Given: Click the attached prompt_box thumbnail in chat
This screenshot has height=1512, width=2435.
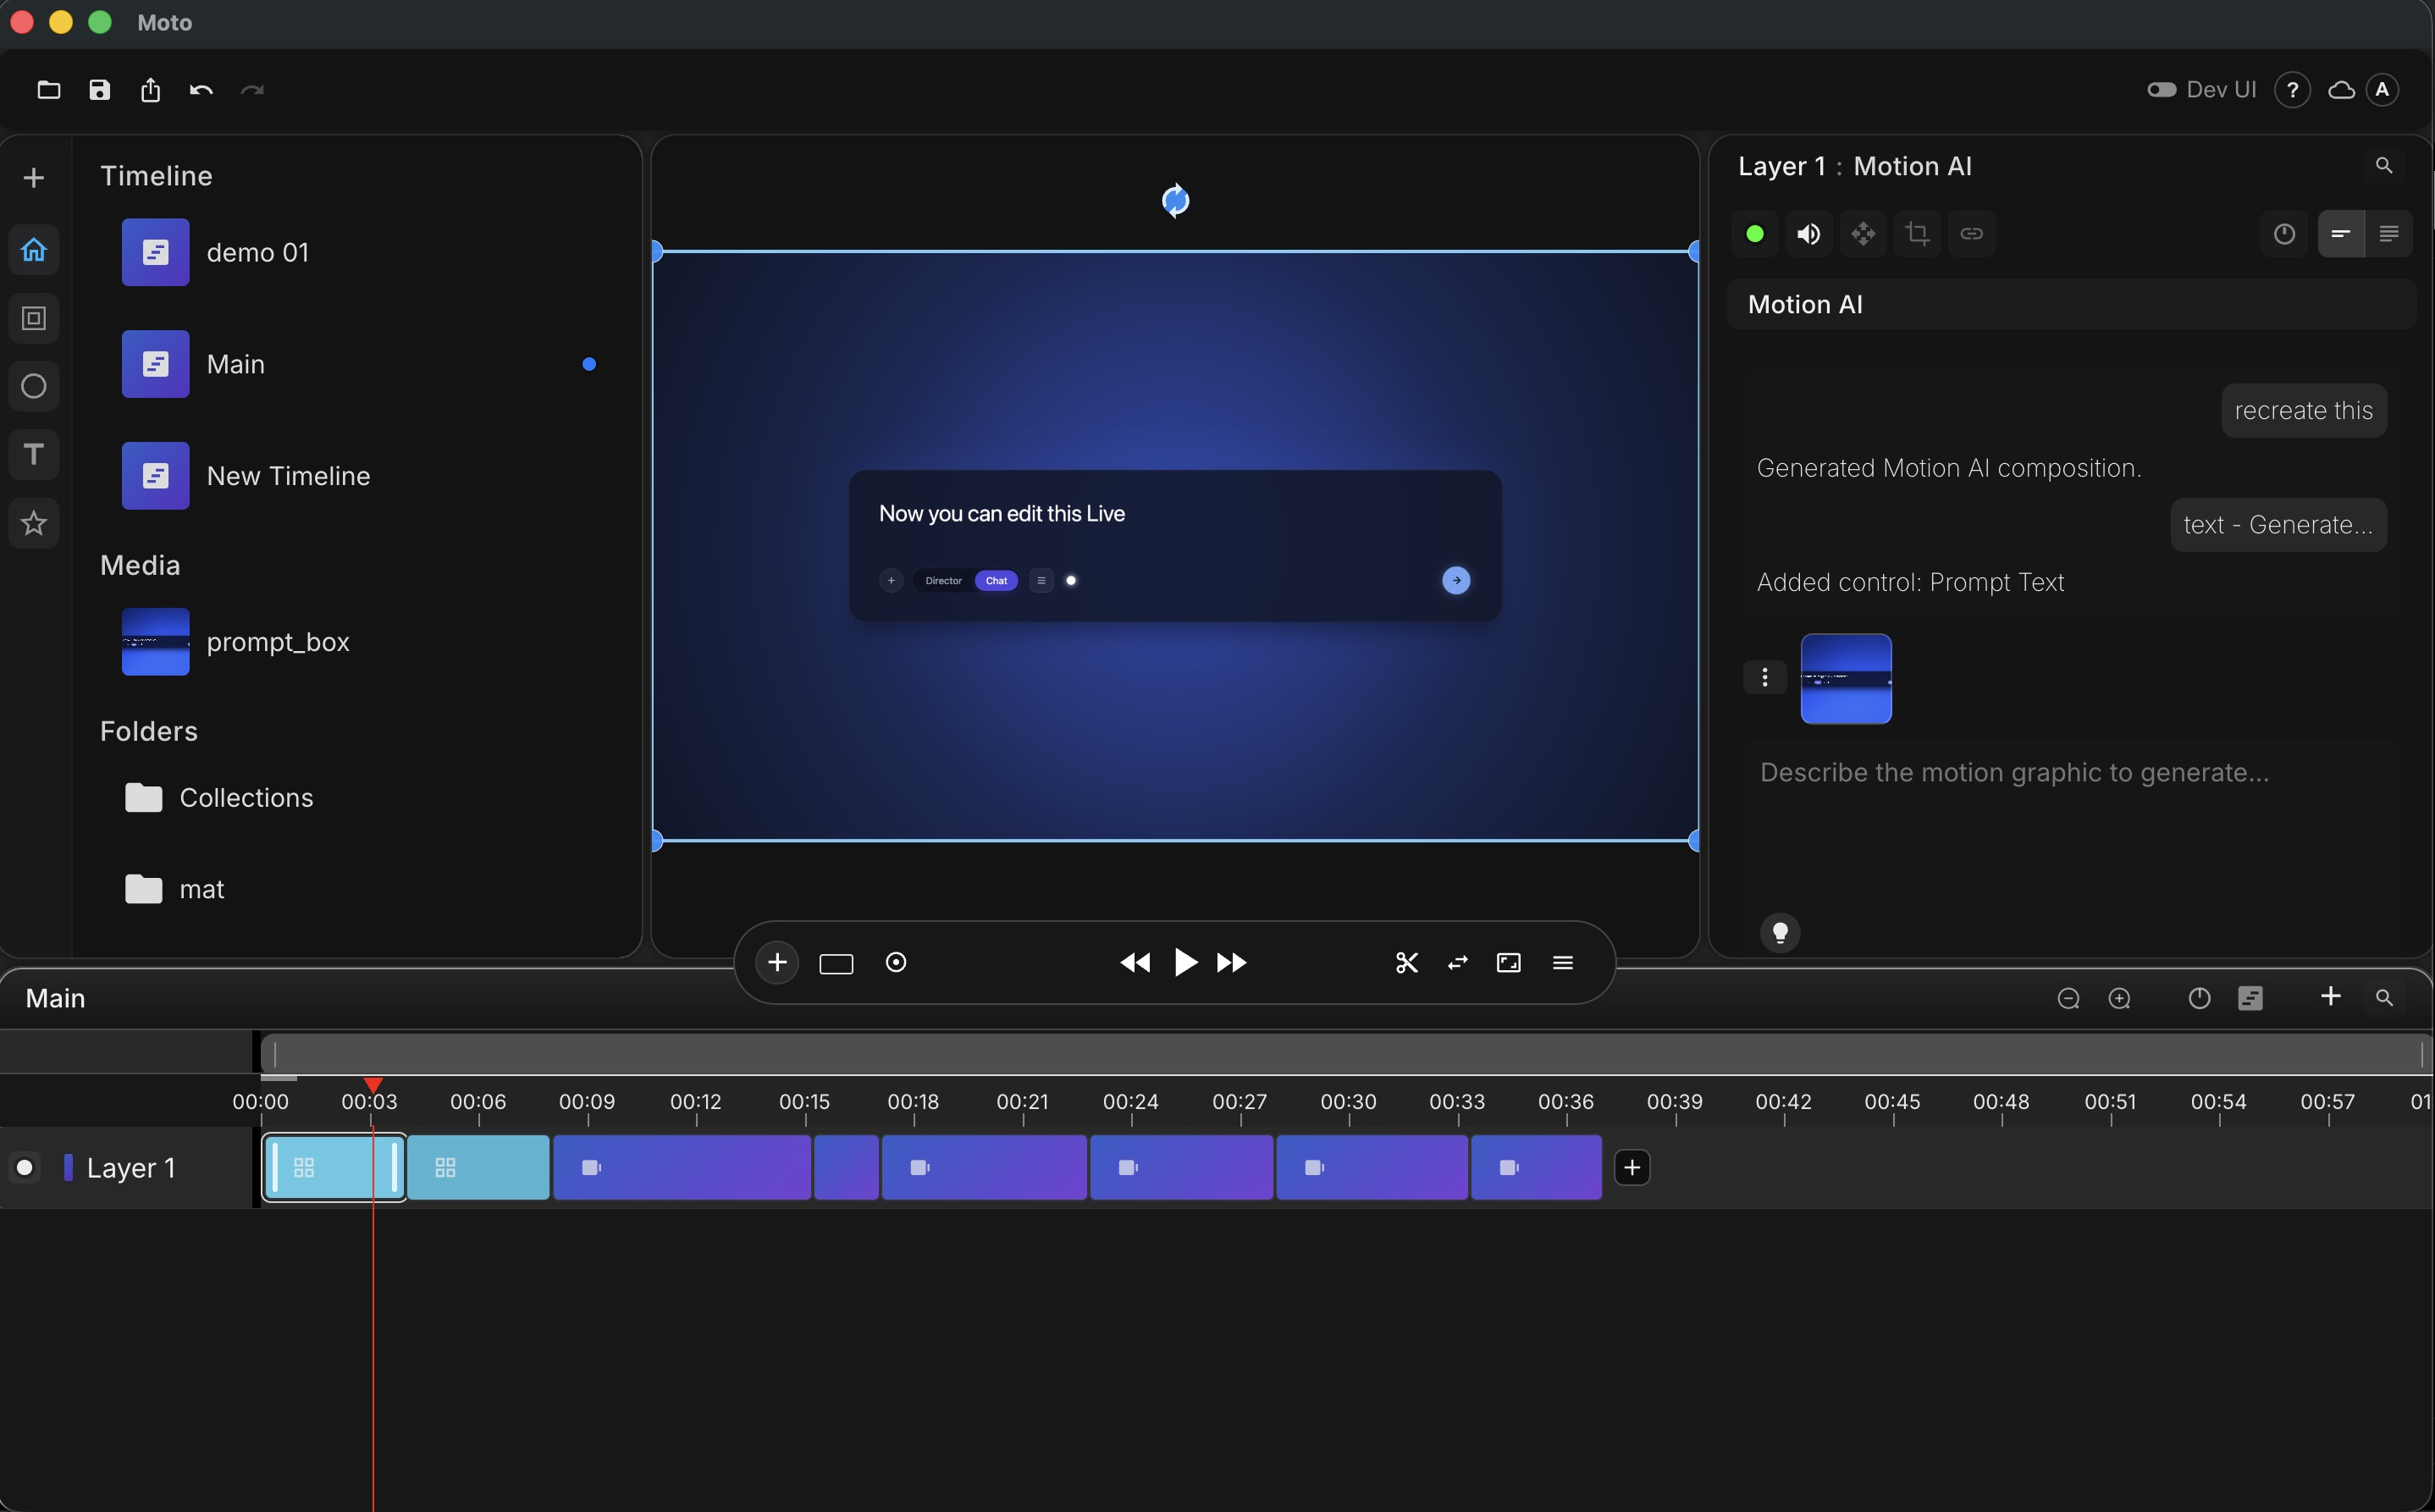Looking at the screenshot, I should [x=1846, y=679].
